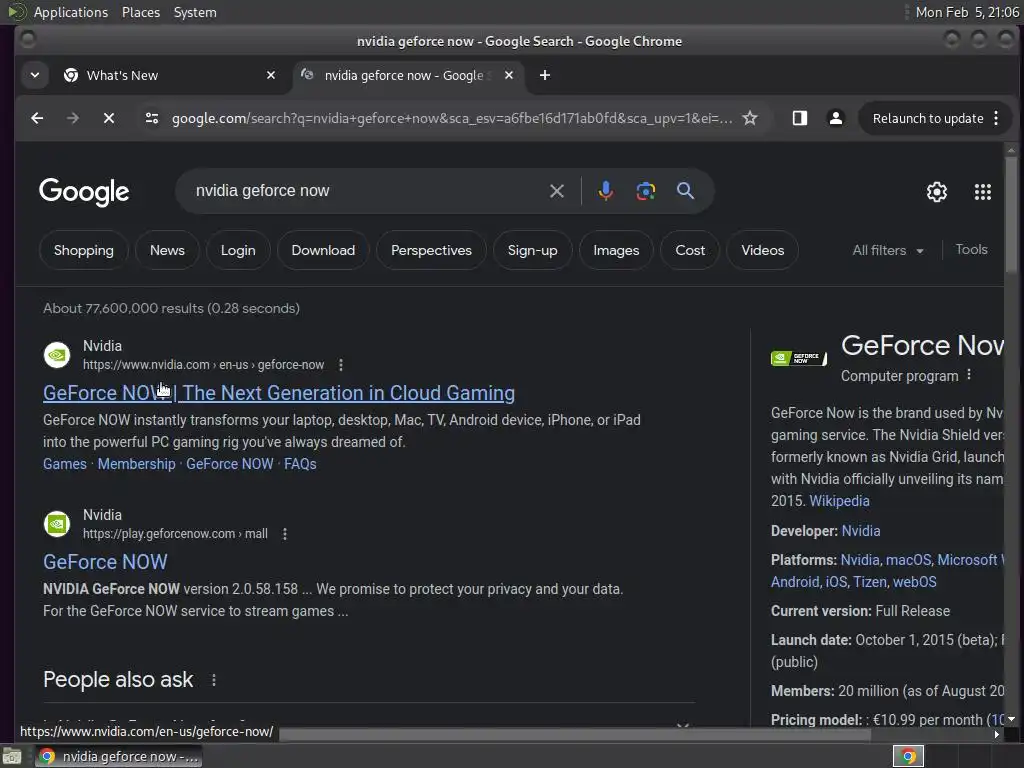Image resolution: width=1024 pixels, height=768 pixels.
Task: Open the FAQs sitelink
Action: pyautogui.click(x=300, y=464)
